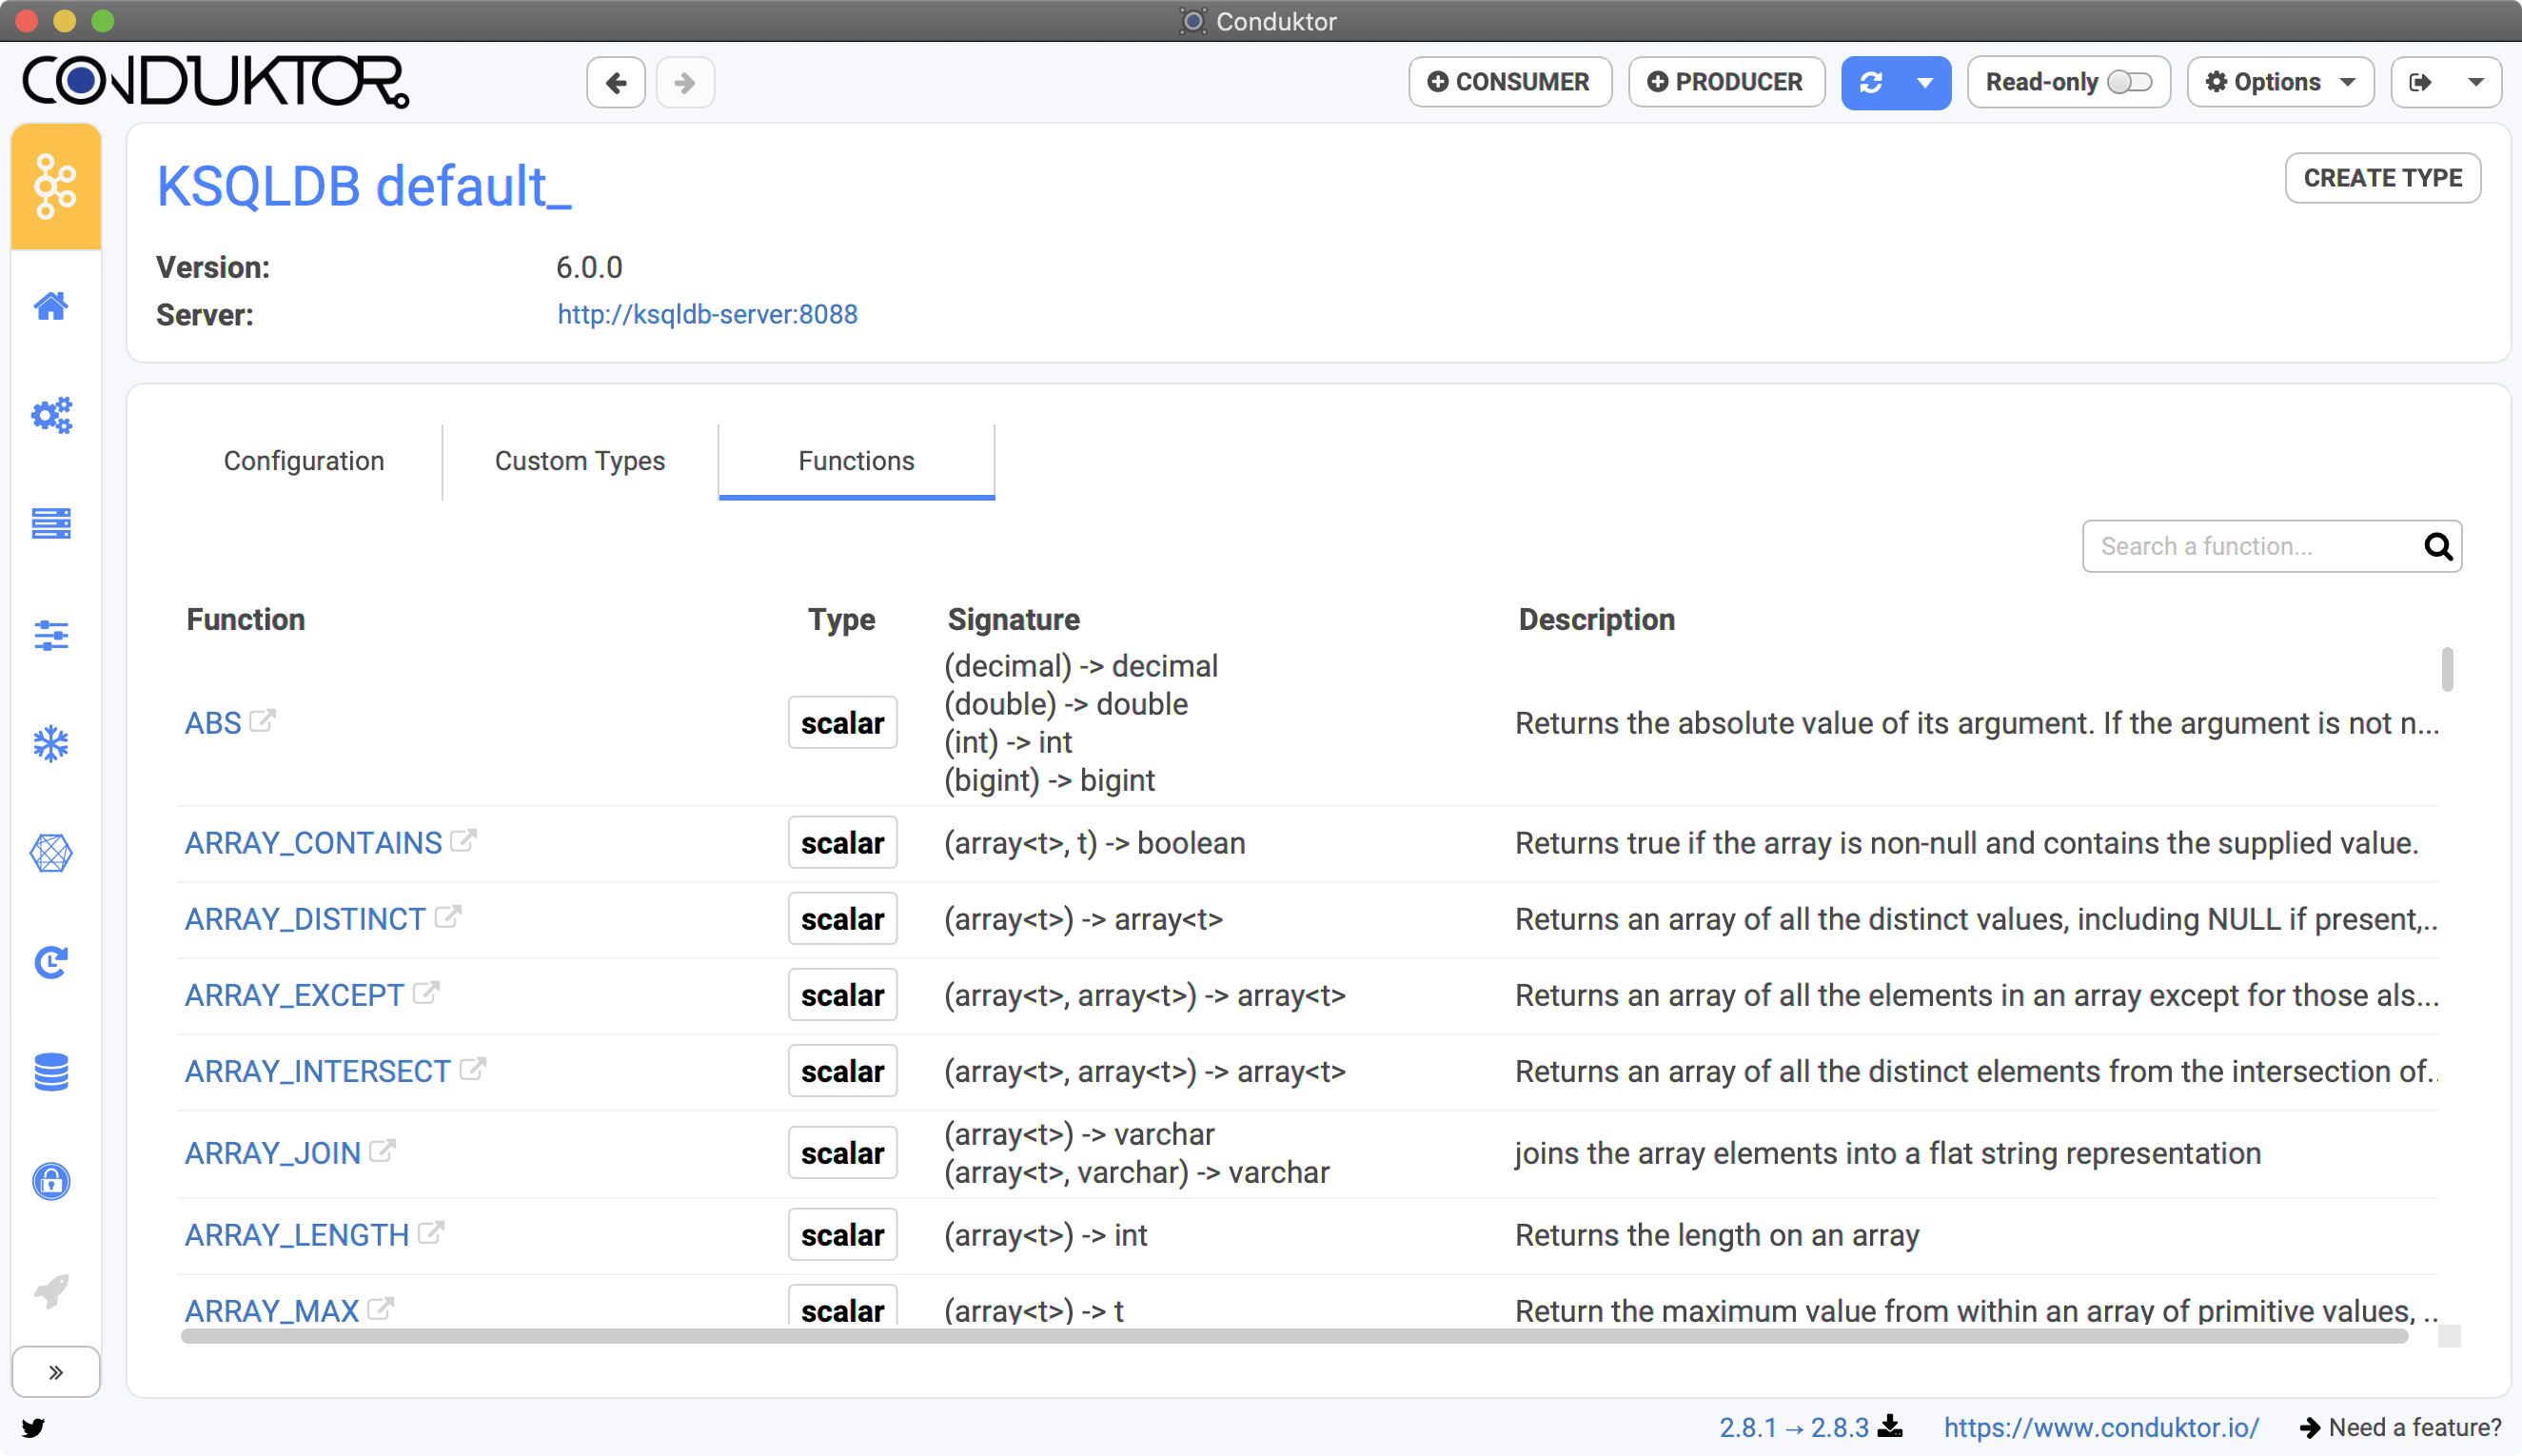Click external link icon beside ARRAY_CONTAINS
2522x1456 pixels.
(x=463, y=840)
